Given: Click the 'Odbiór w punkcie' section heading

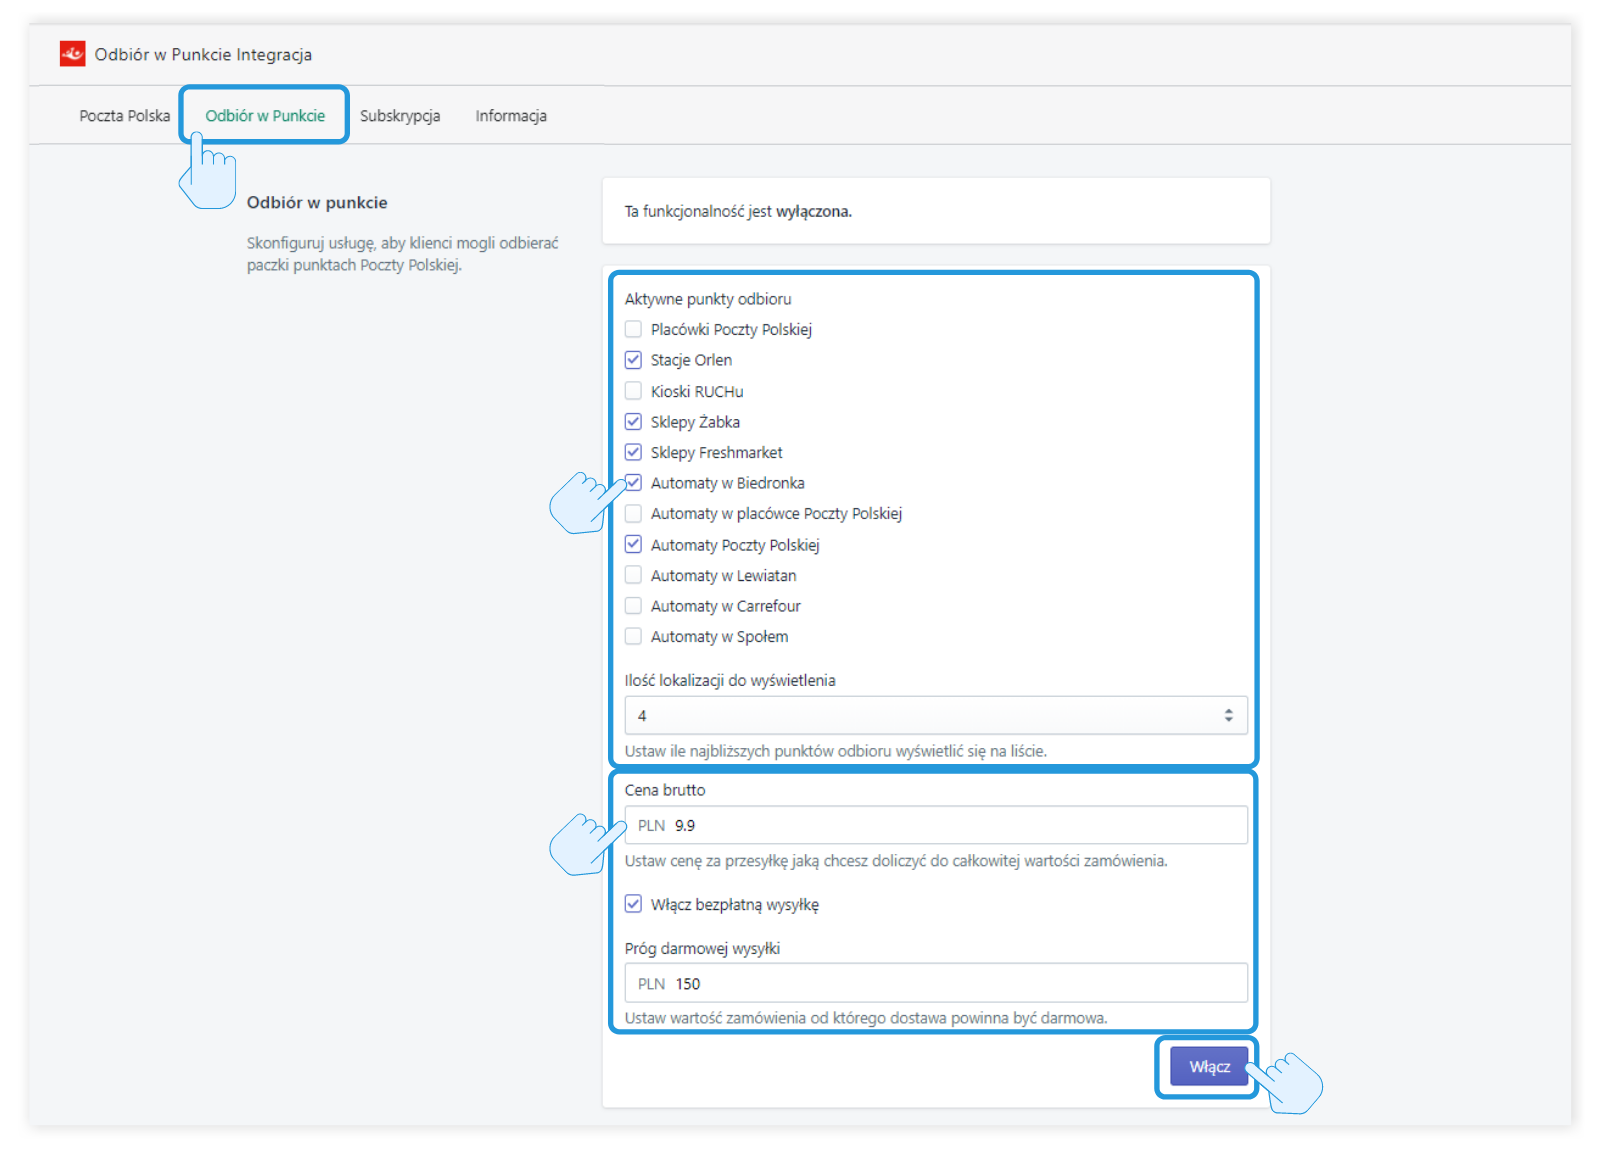Looking at the screenshot, I should [317, 203].
